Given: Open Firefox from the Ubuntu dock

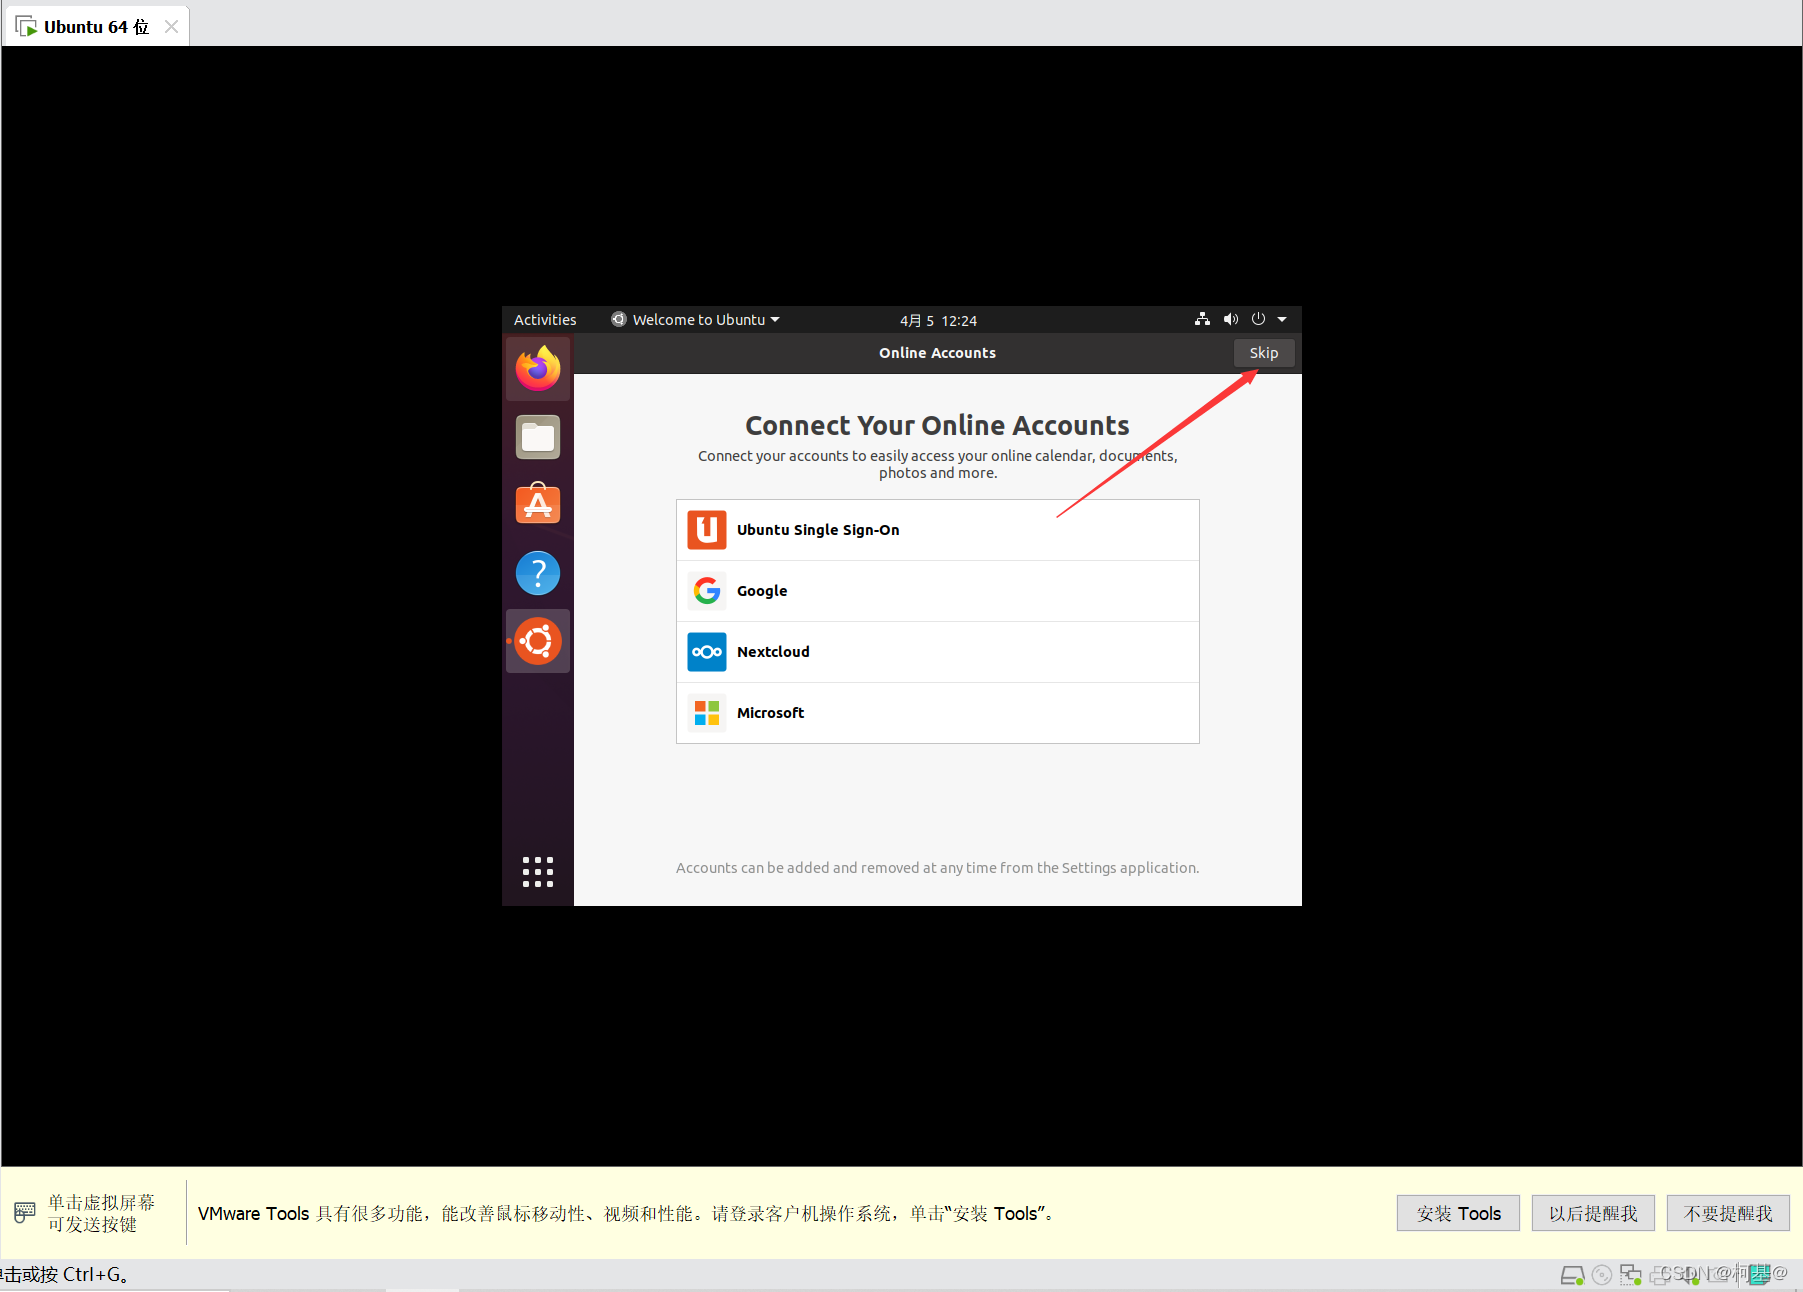Looking at the screenshot, I should 538,369.
